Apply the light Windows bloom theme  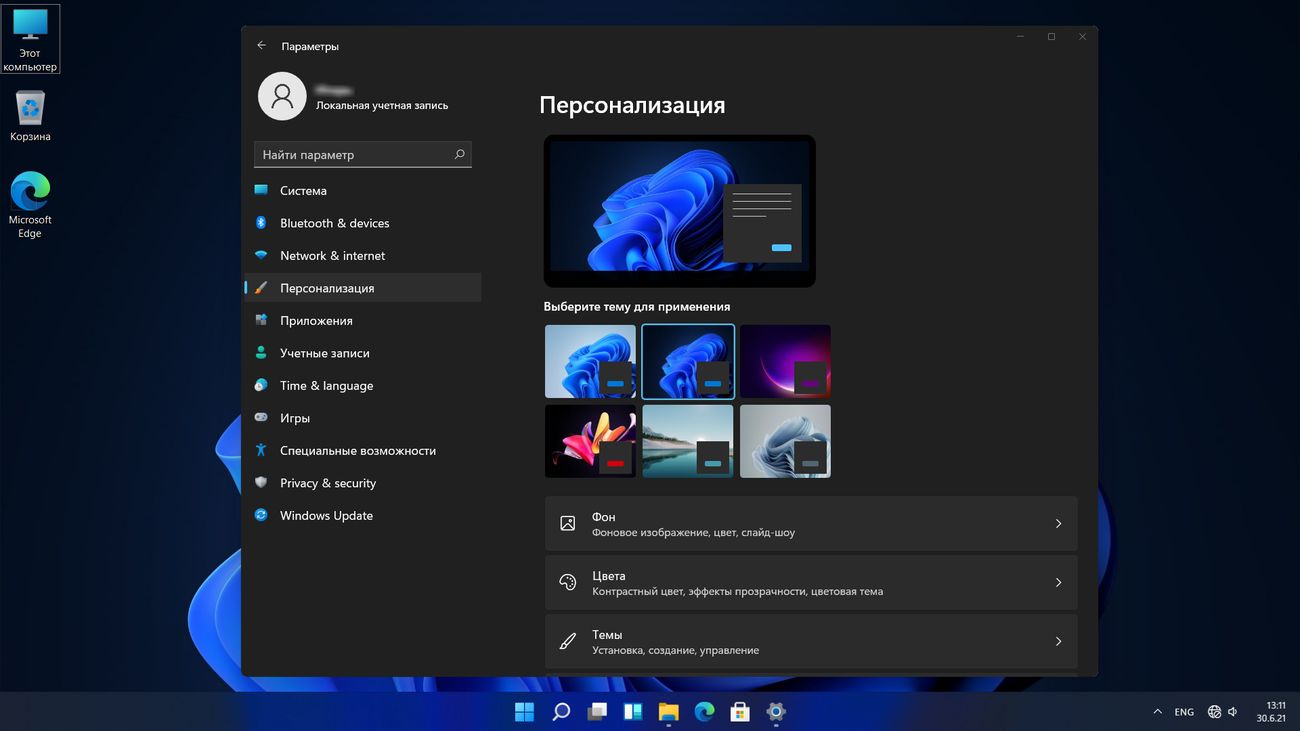(590, 361)
